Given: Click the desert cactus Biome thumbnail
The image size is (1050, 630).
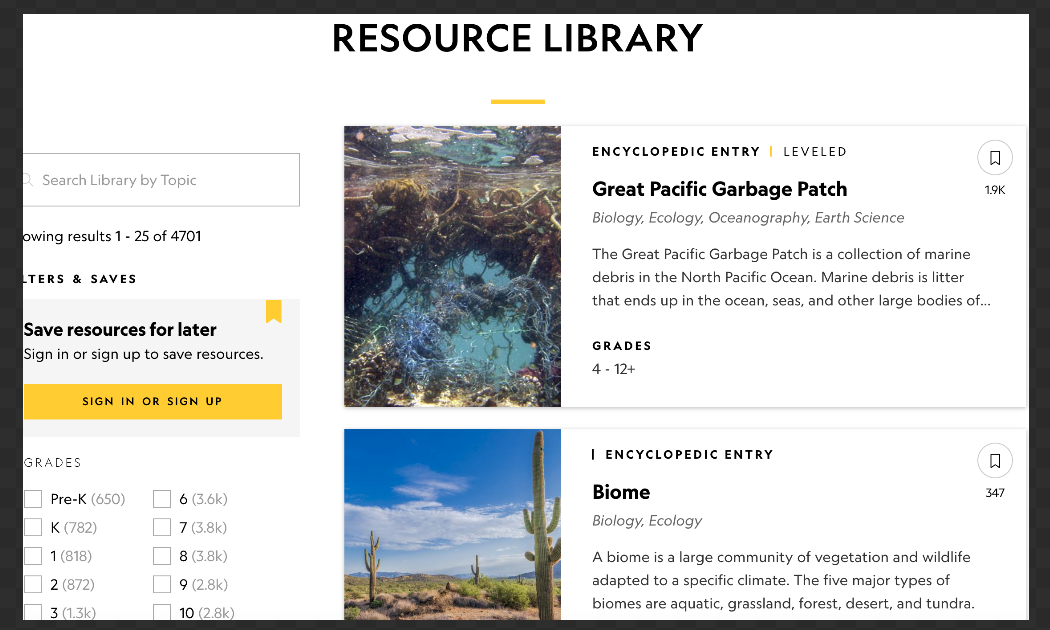Looking at the screenshot, I should (452, 525).
